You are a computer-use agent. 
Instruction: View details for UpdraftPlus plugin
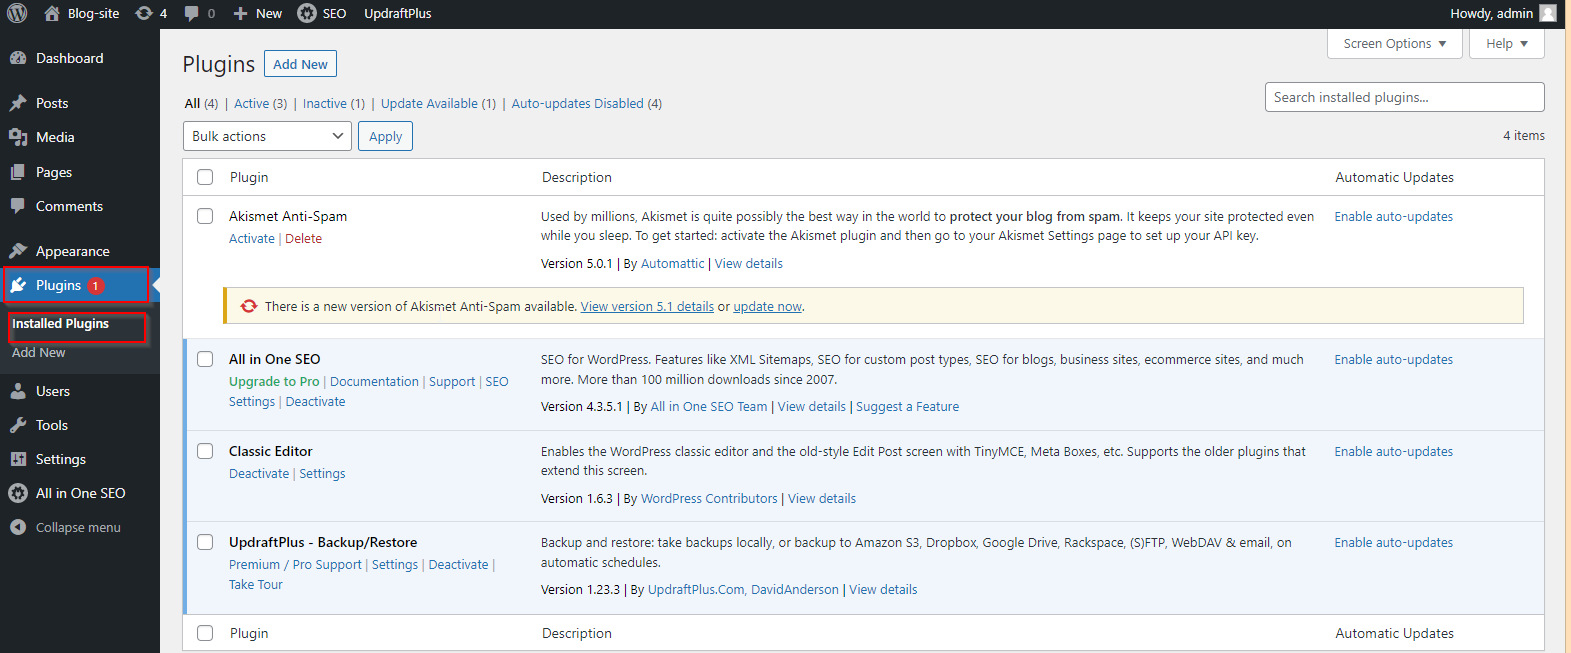pyautogui.click(x=883, y=589)
